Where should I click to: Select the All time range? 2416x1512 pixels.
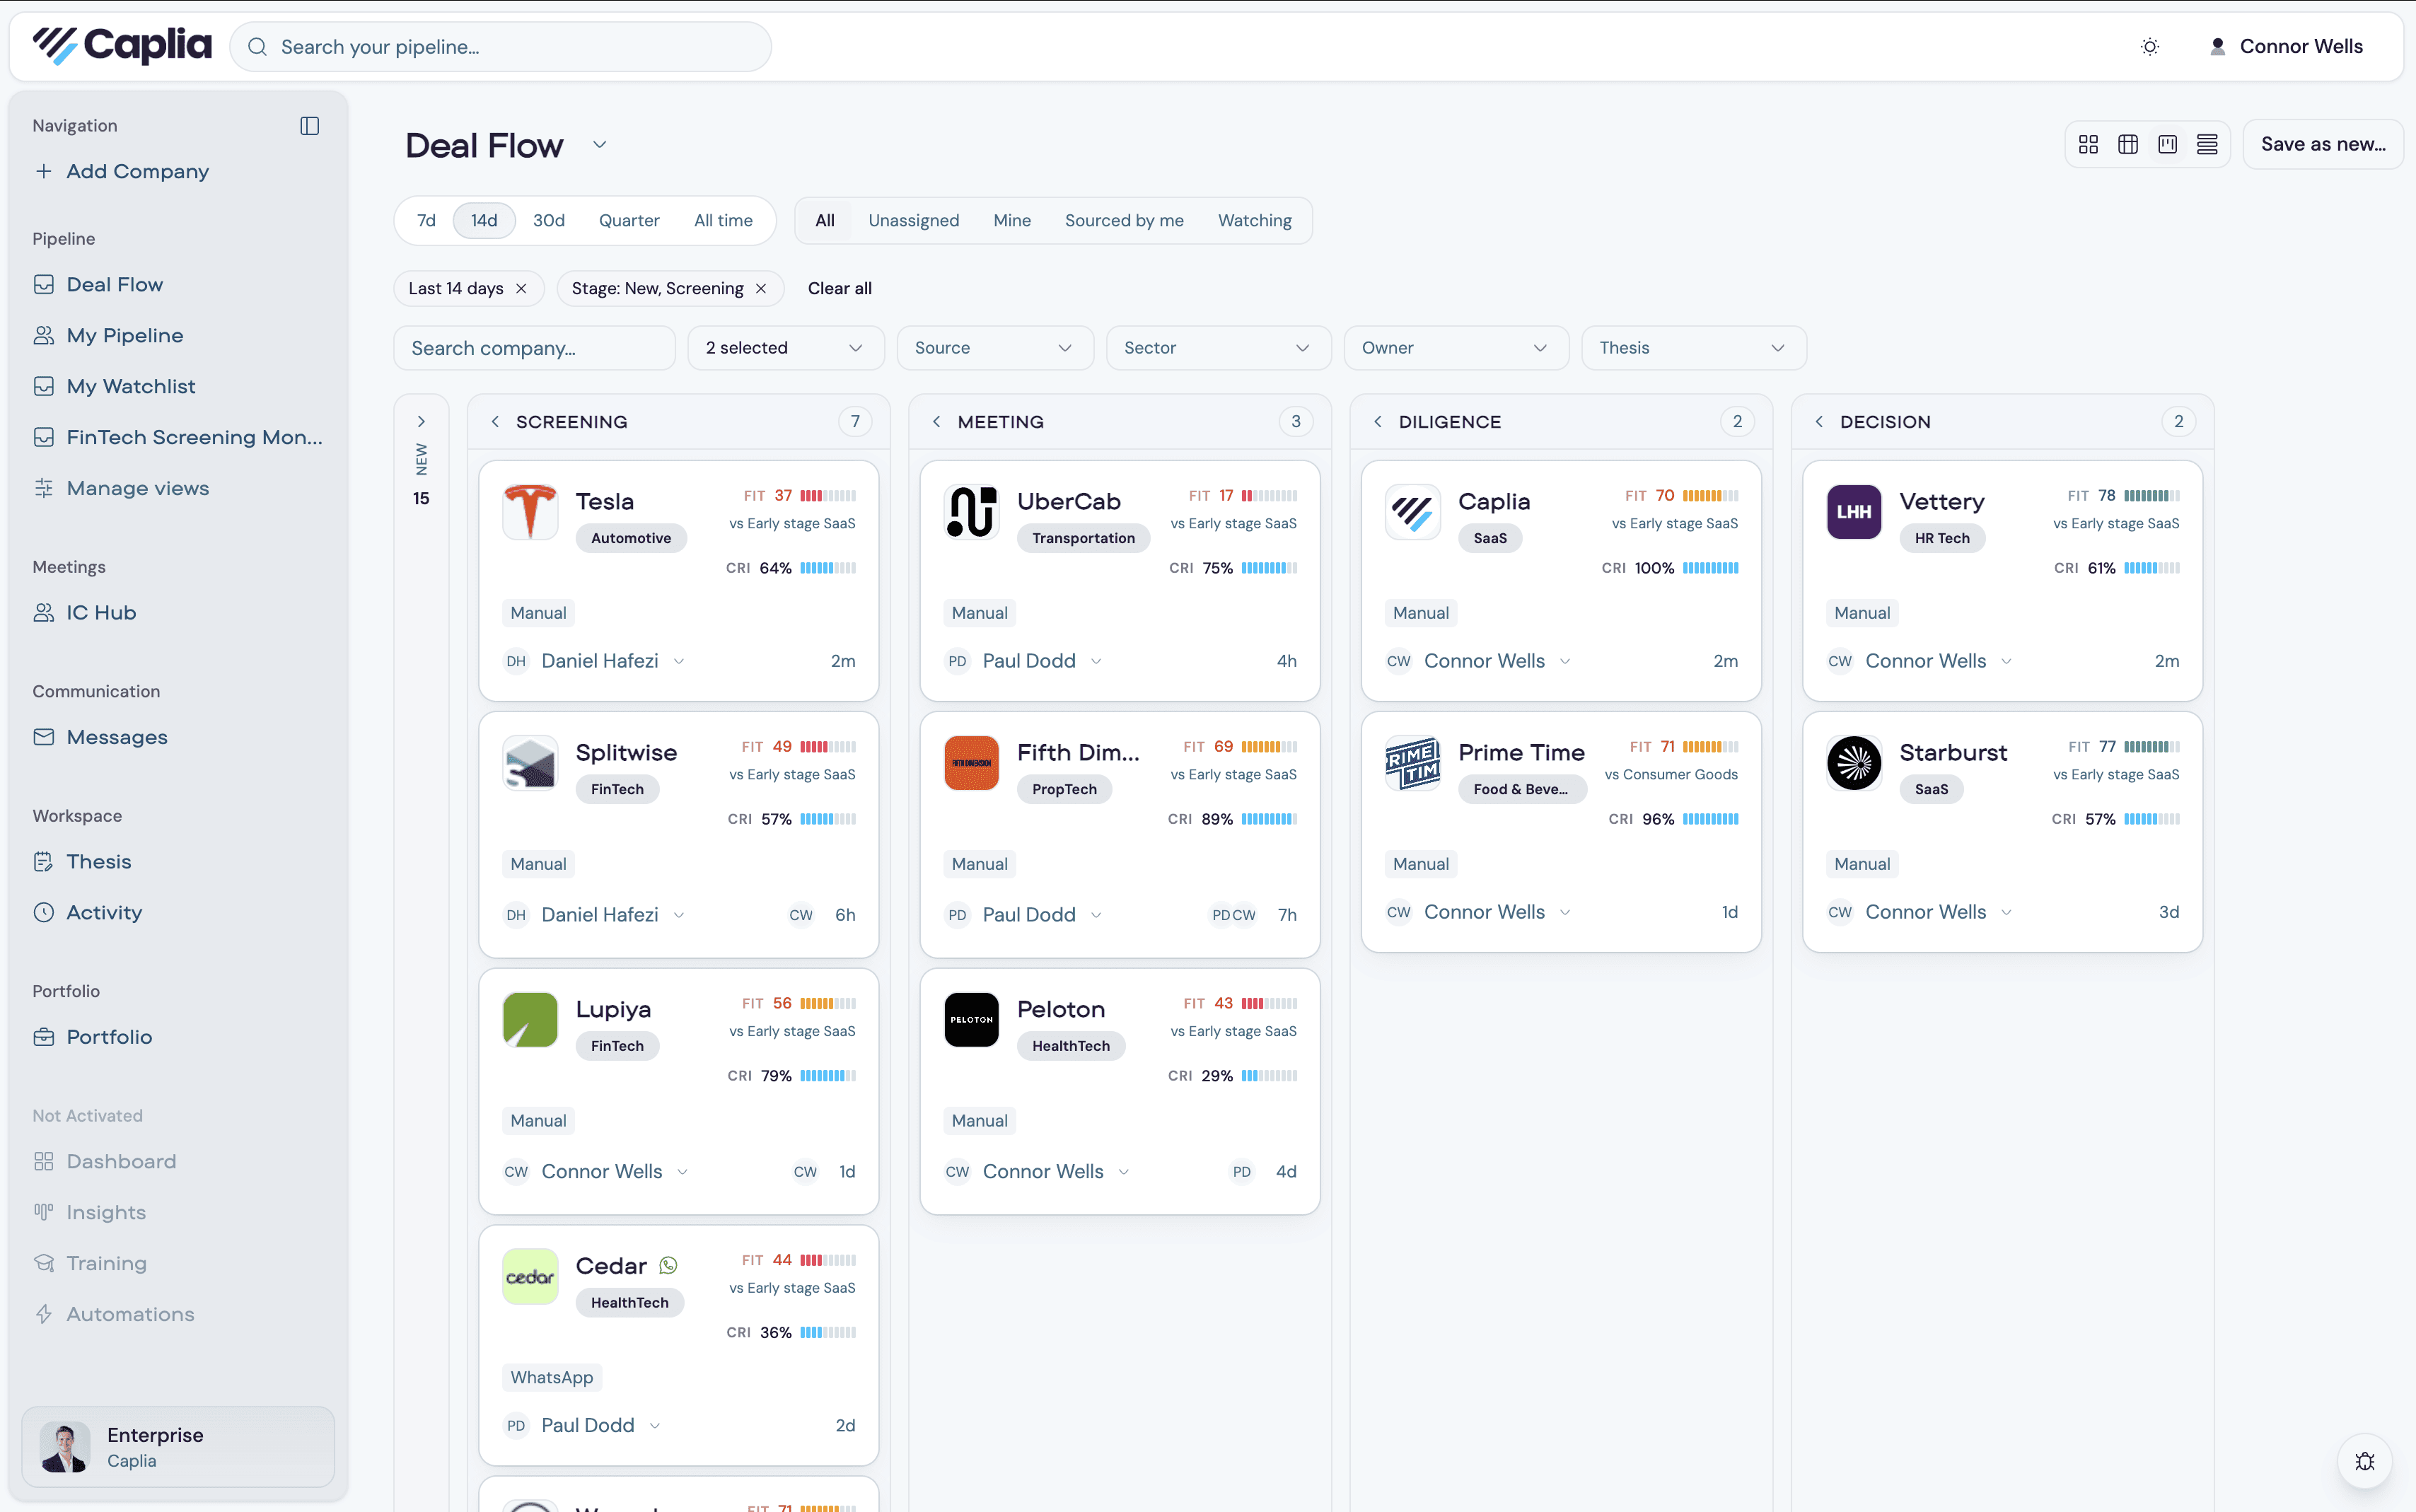click(x=723, y=221)
